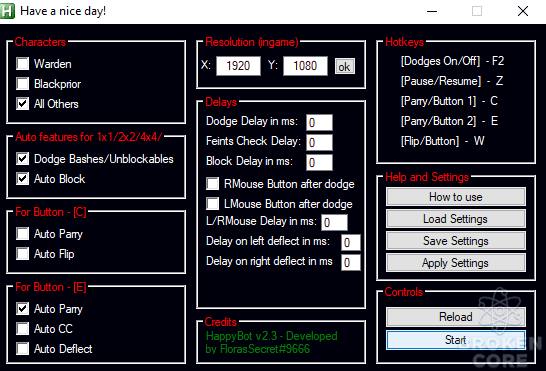Enable Auto Parry for Button [C]

[x=23, y=233]
